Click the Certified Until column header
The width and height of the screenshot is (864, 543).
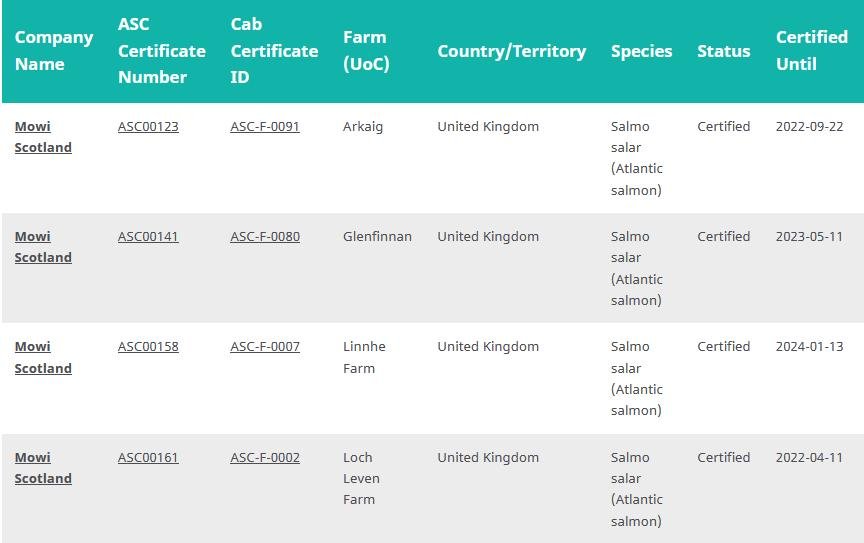(x=811, y=51)
